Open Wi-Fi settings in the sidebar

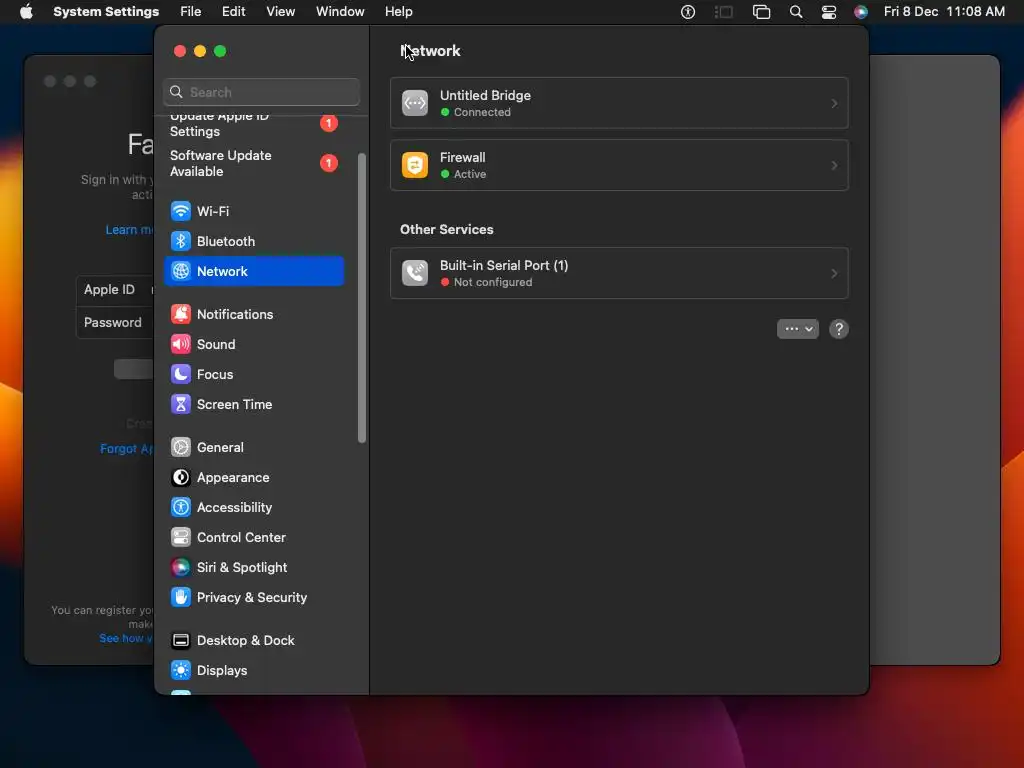pos(254,211)
